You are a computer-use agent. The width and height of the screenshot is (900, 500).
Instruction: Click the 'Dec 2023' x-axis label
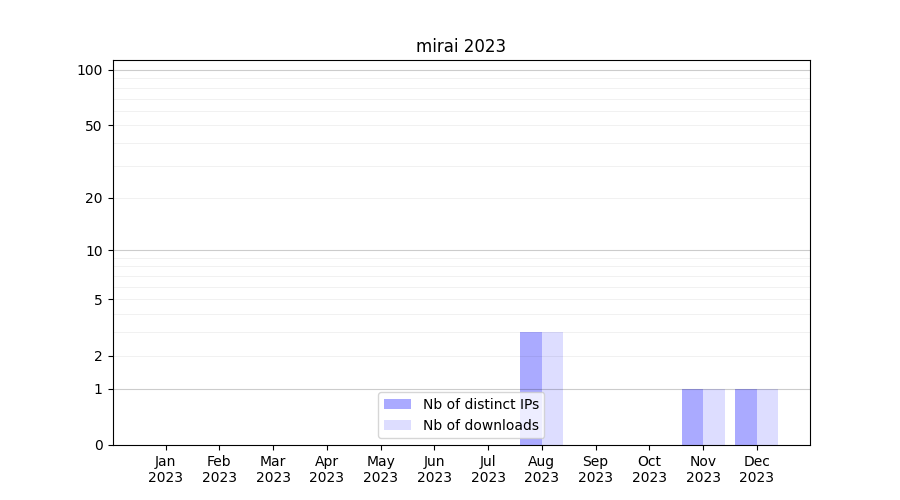pos(757,469)
